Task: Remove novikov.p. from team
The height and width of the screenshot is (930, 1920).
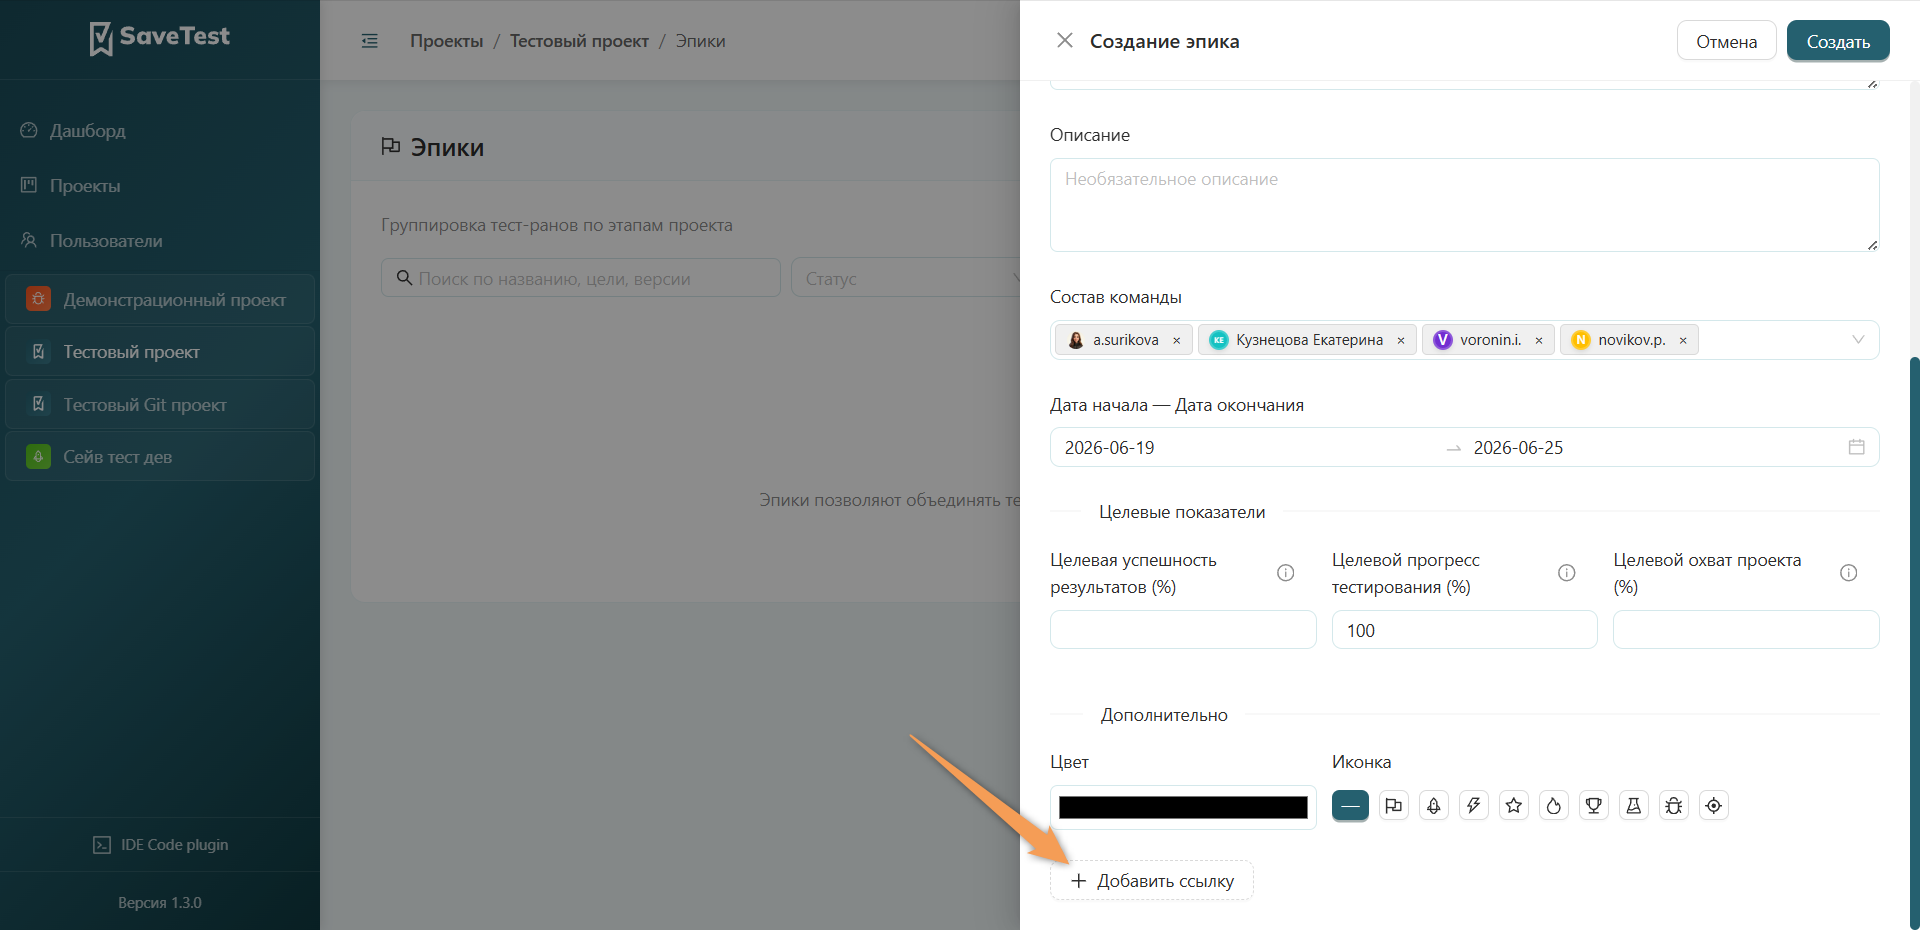Action: pos(1683,340)
